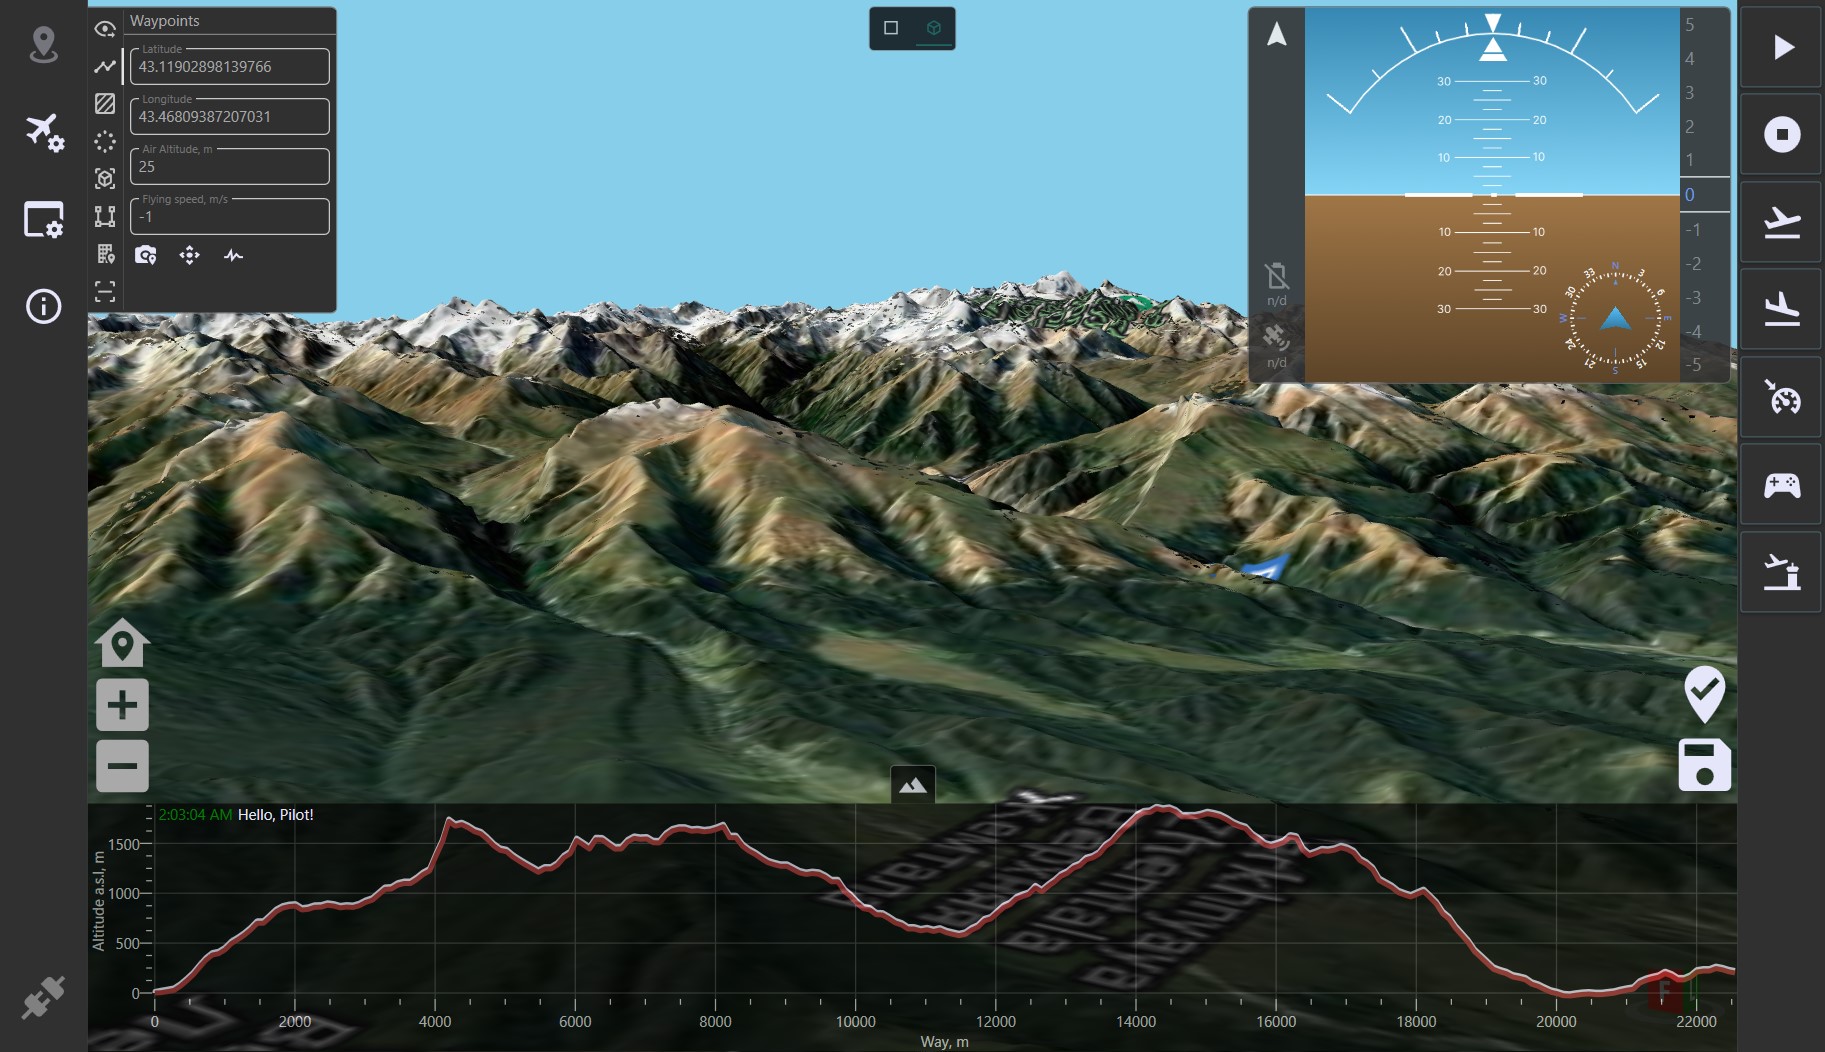Zoom in the map with plus button
The height and width of the screenshot is (1052, 1825).
122,705
